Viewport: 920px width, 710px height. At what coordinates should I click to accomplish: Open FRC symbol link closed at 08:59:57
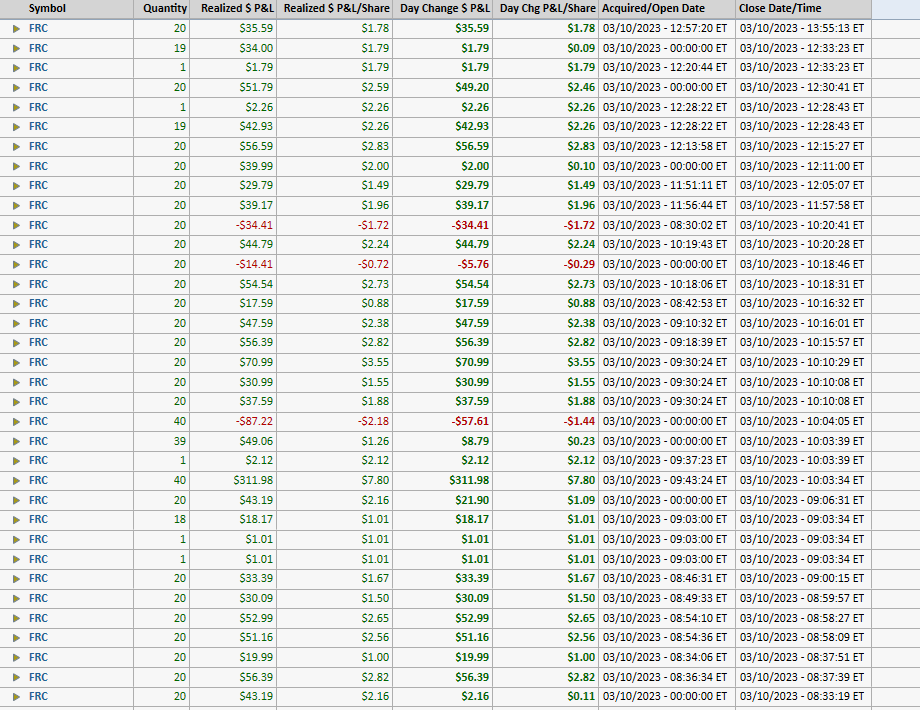38,599
